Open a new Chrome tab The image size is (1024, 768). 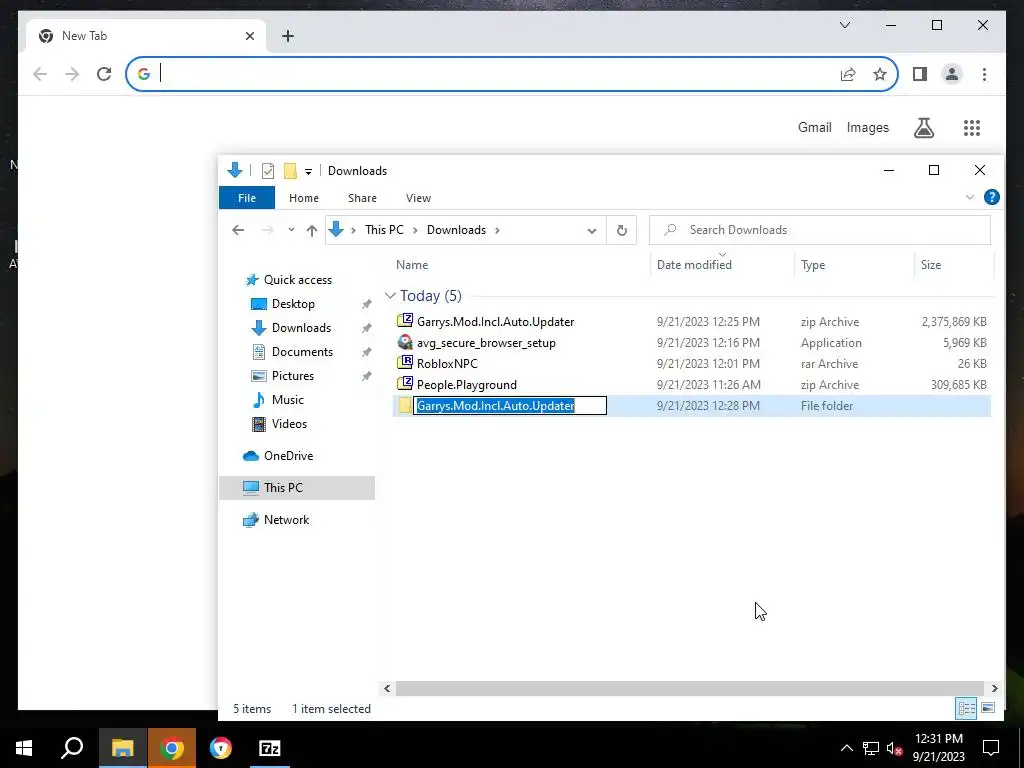pos(287,36)
